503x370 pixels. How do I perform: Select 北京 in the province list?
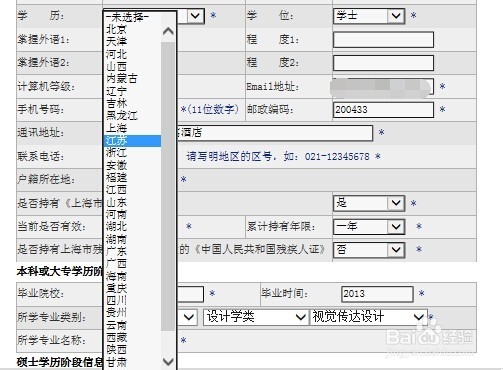point(133,29)
